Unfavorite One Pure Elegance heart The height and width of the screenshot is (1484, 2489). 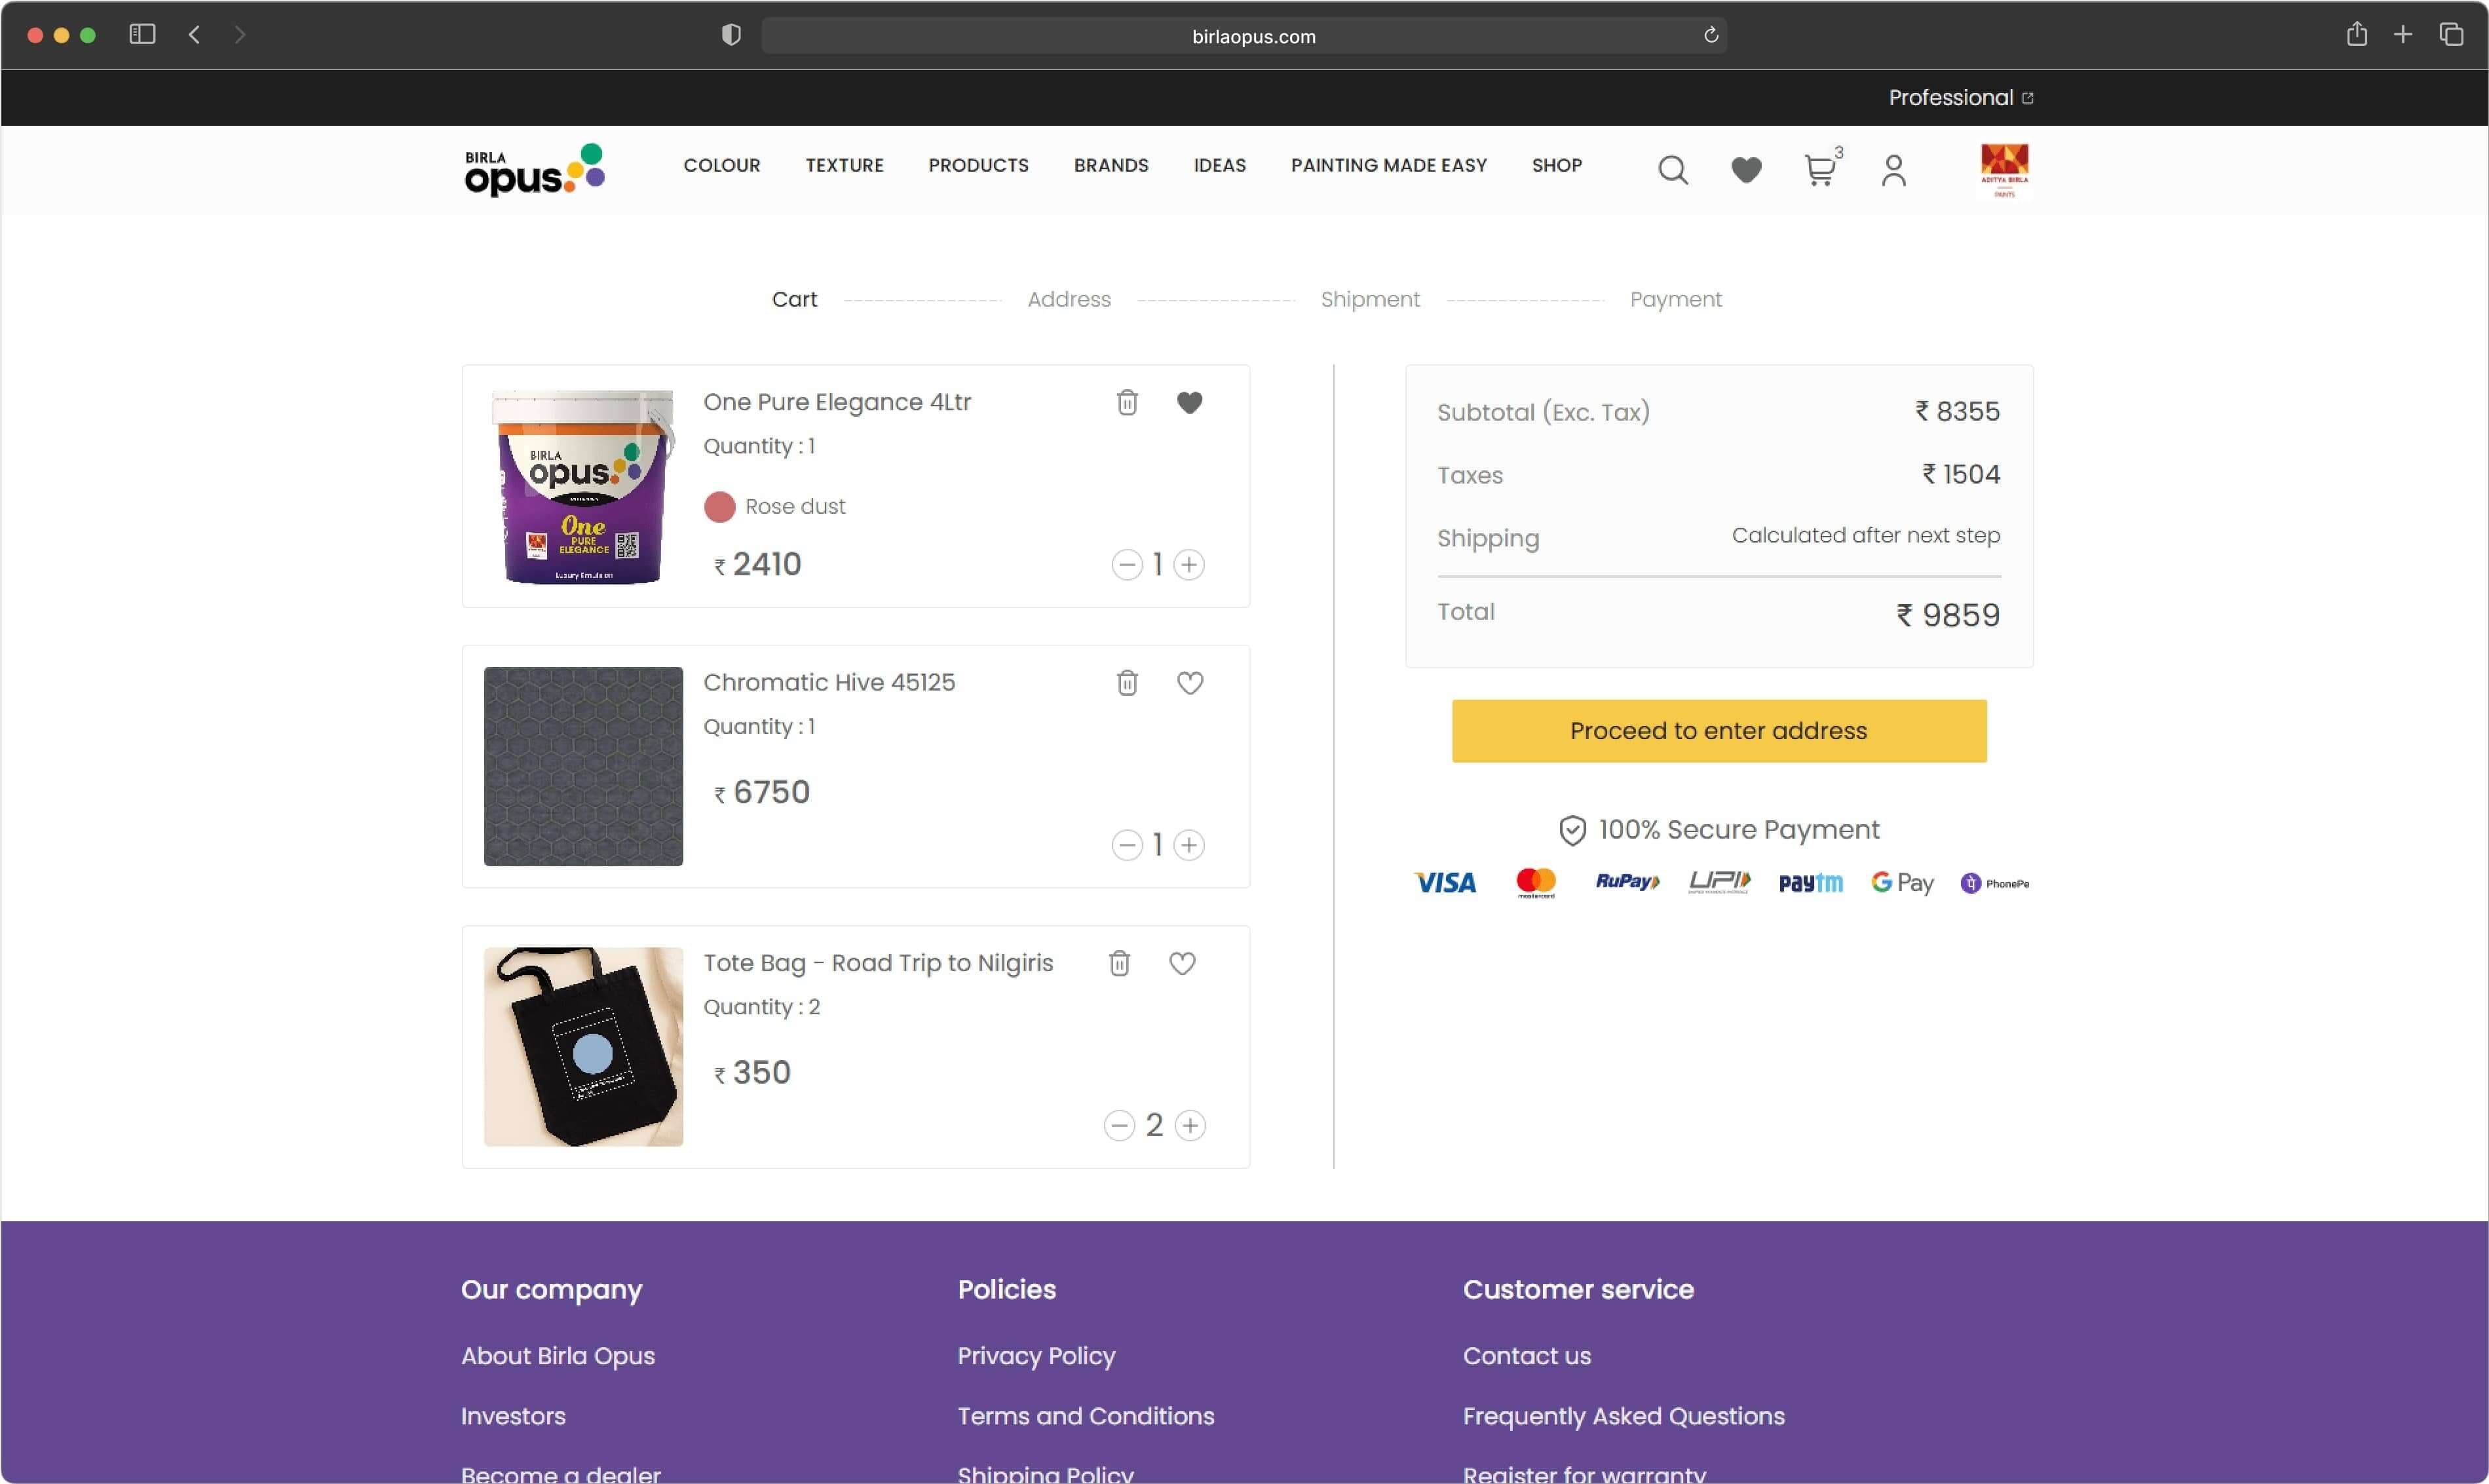tap(1189, 402)
